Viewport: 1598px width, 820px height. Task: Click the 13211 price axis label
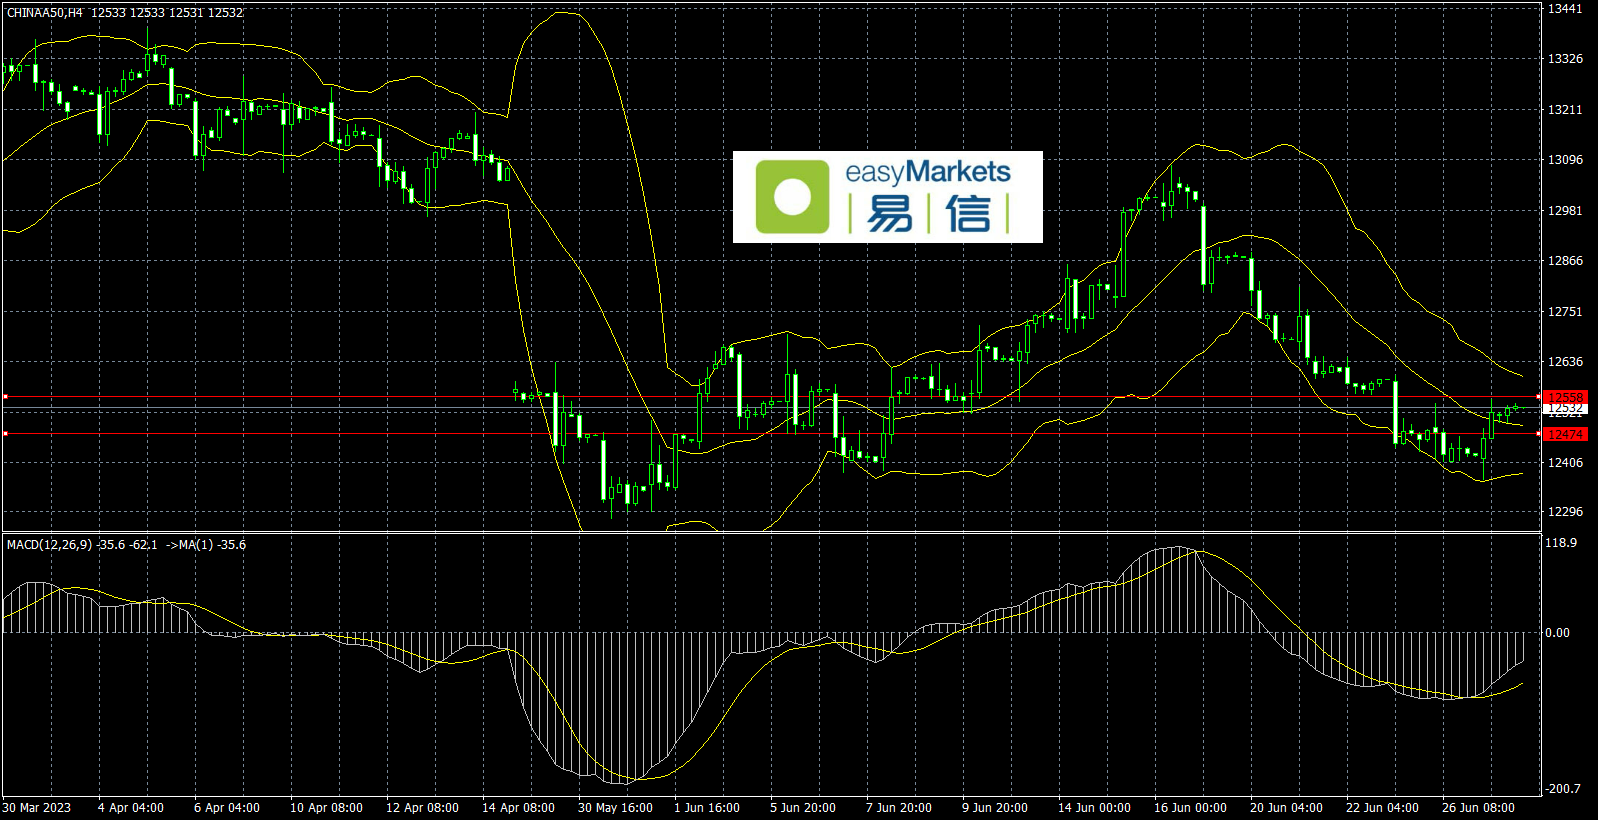1565,110
